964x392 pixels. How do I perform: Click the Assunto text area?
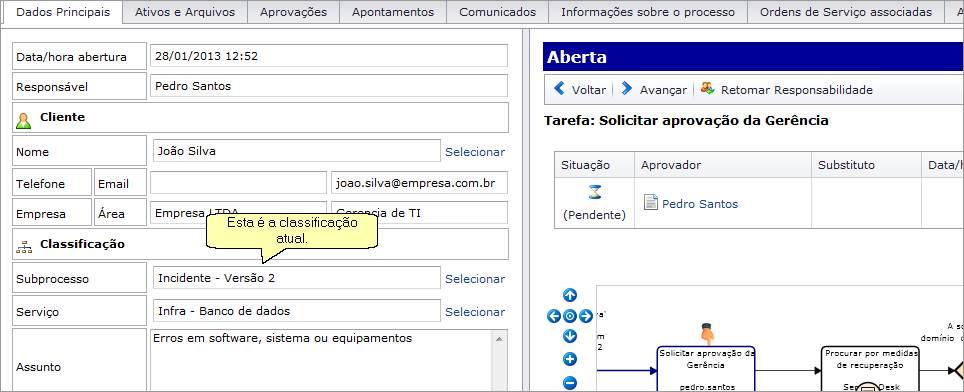coord(322,361)
